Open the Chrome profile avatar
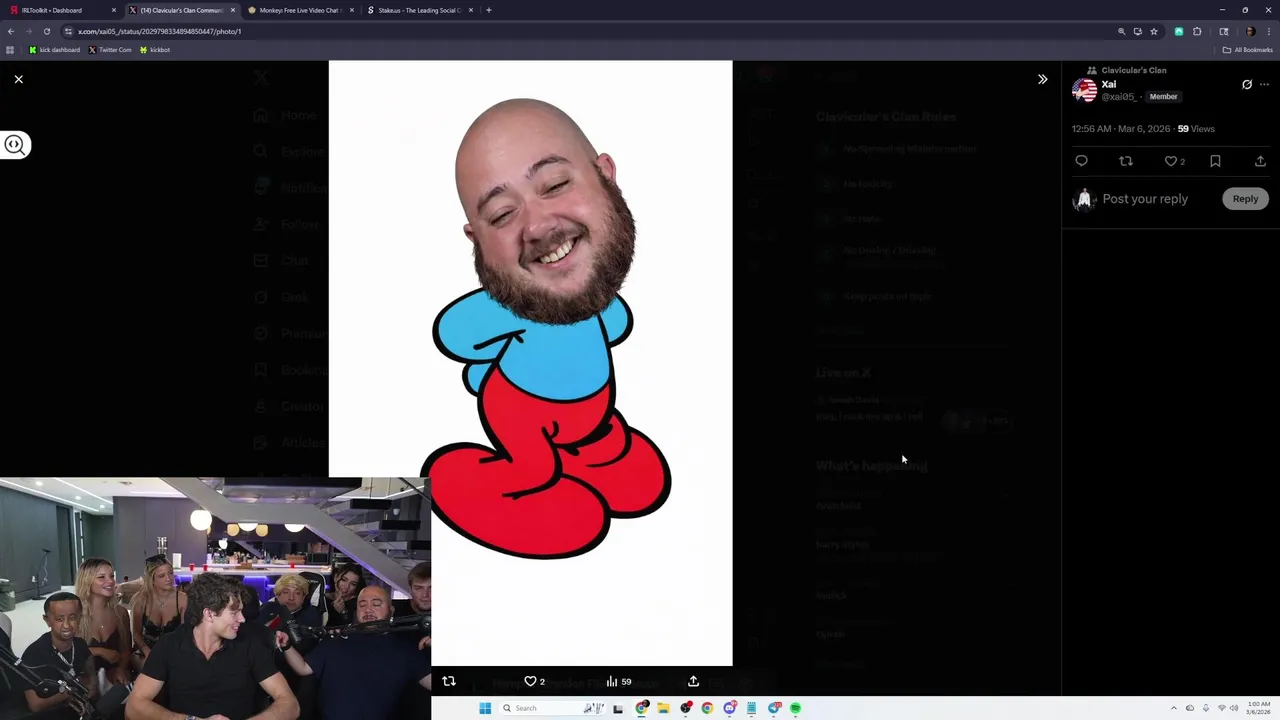 (1250, 31)
